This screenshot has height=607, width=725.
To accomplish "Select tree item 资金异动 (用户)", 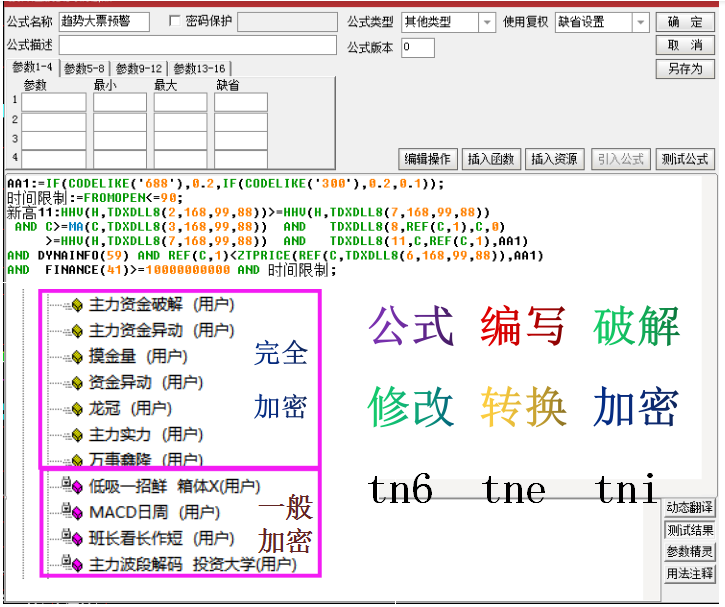I will point(146,383).
